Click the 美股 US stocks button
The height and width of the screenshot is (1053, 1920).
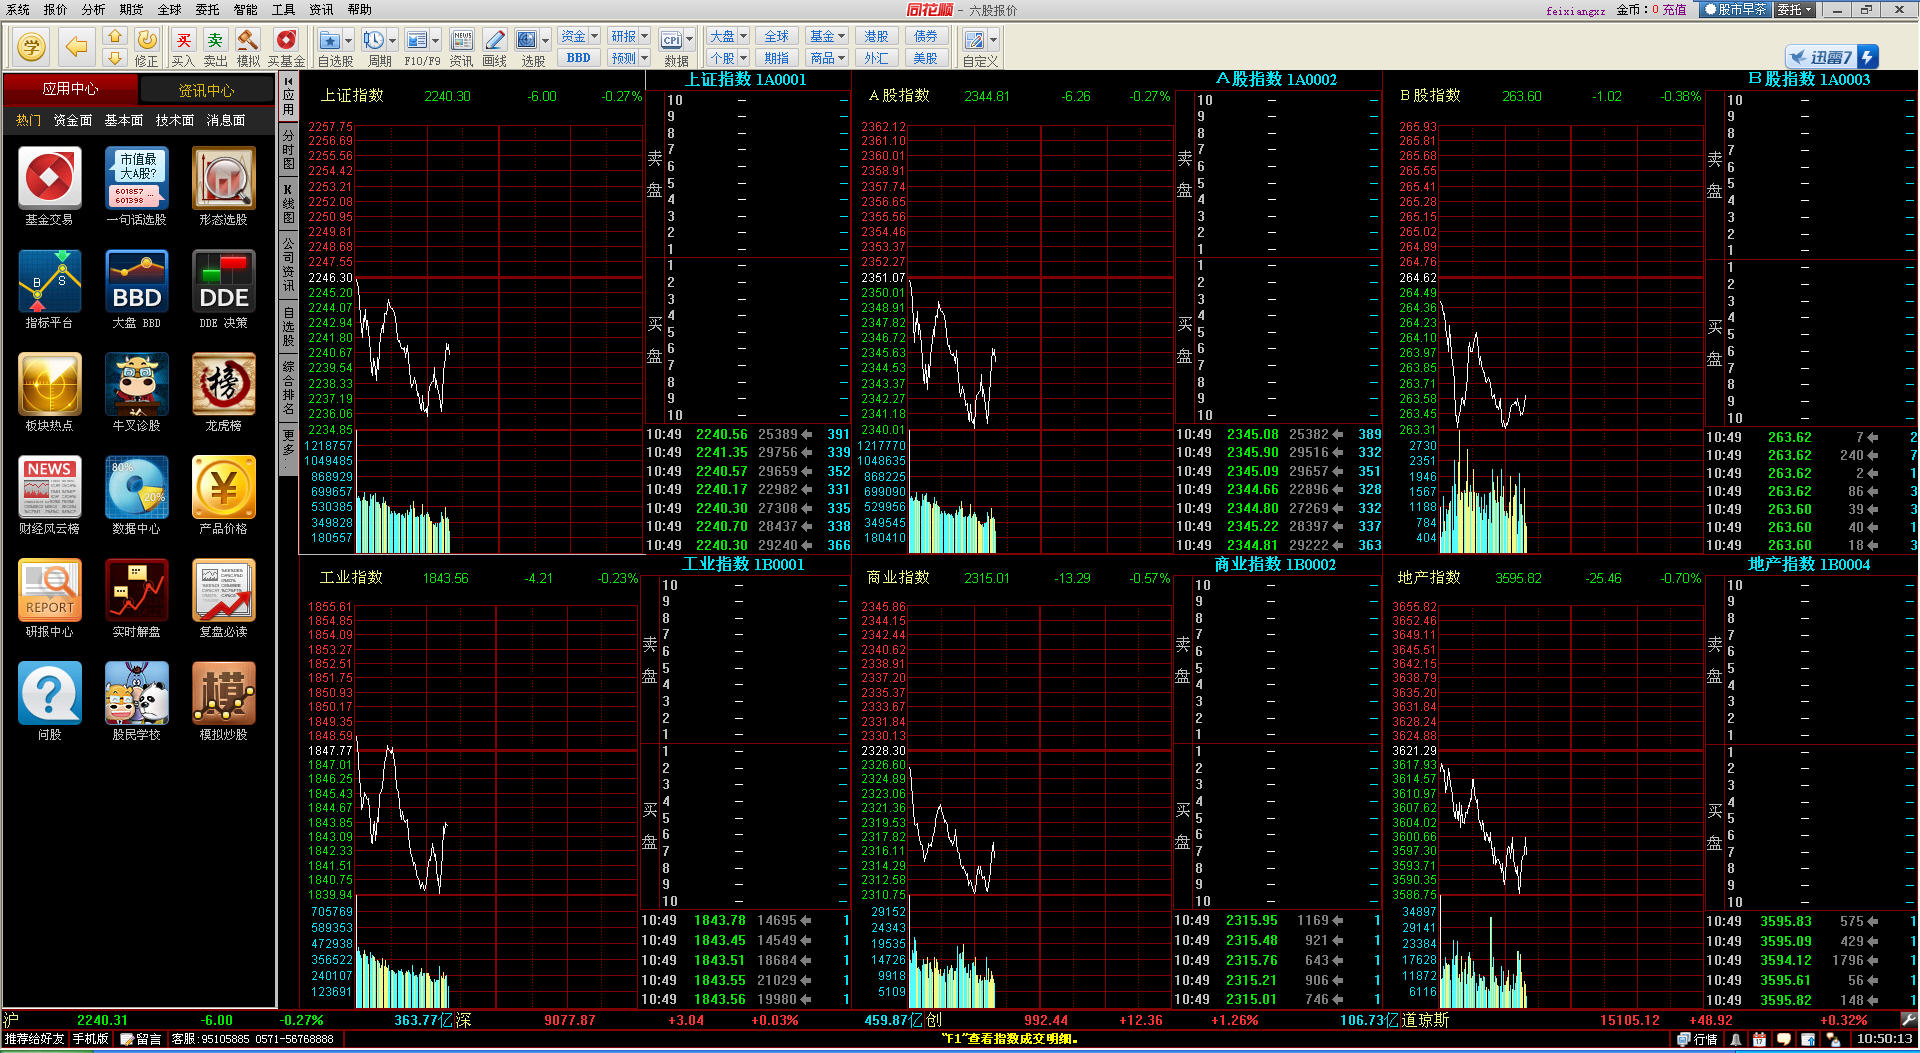926,58
